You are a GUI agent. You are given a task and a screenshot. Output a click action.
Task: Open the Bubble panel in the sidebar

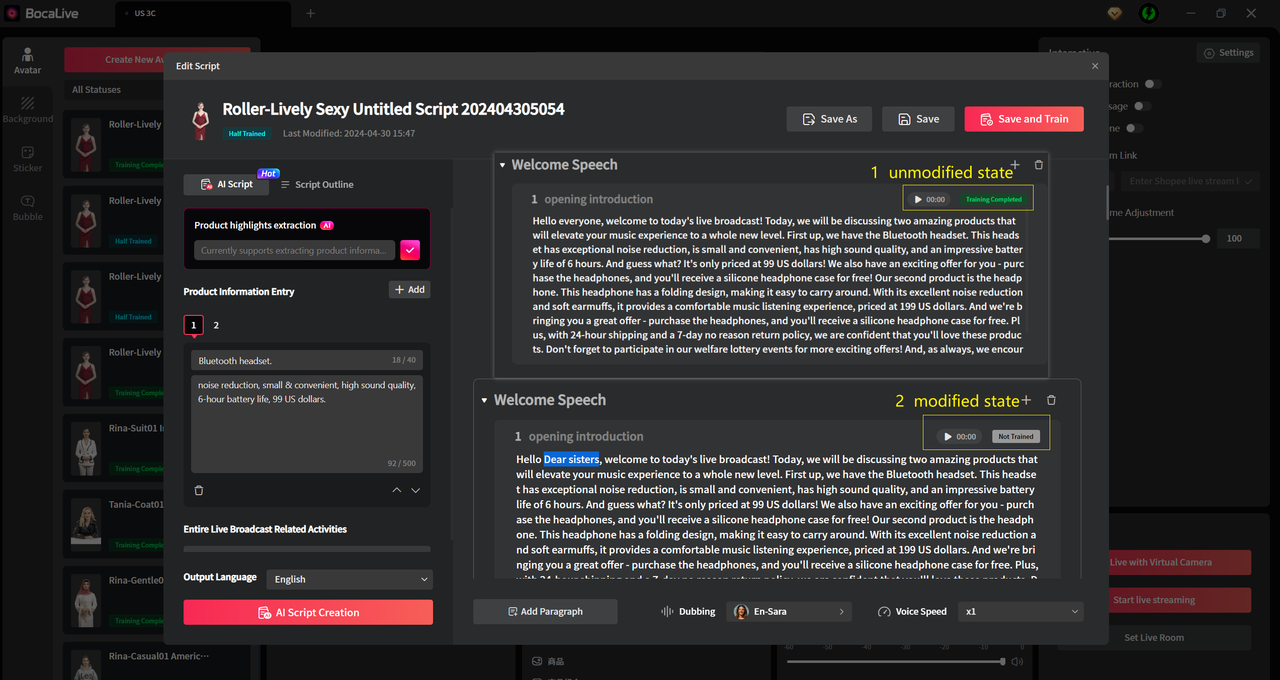[x=28, y=208]
